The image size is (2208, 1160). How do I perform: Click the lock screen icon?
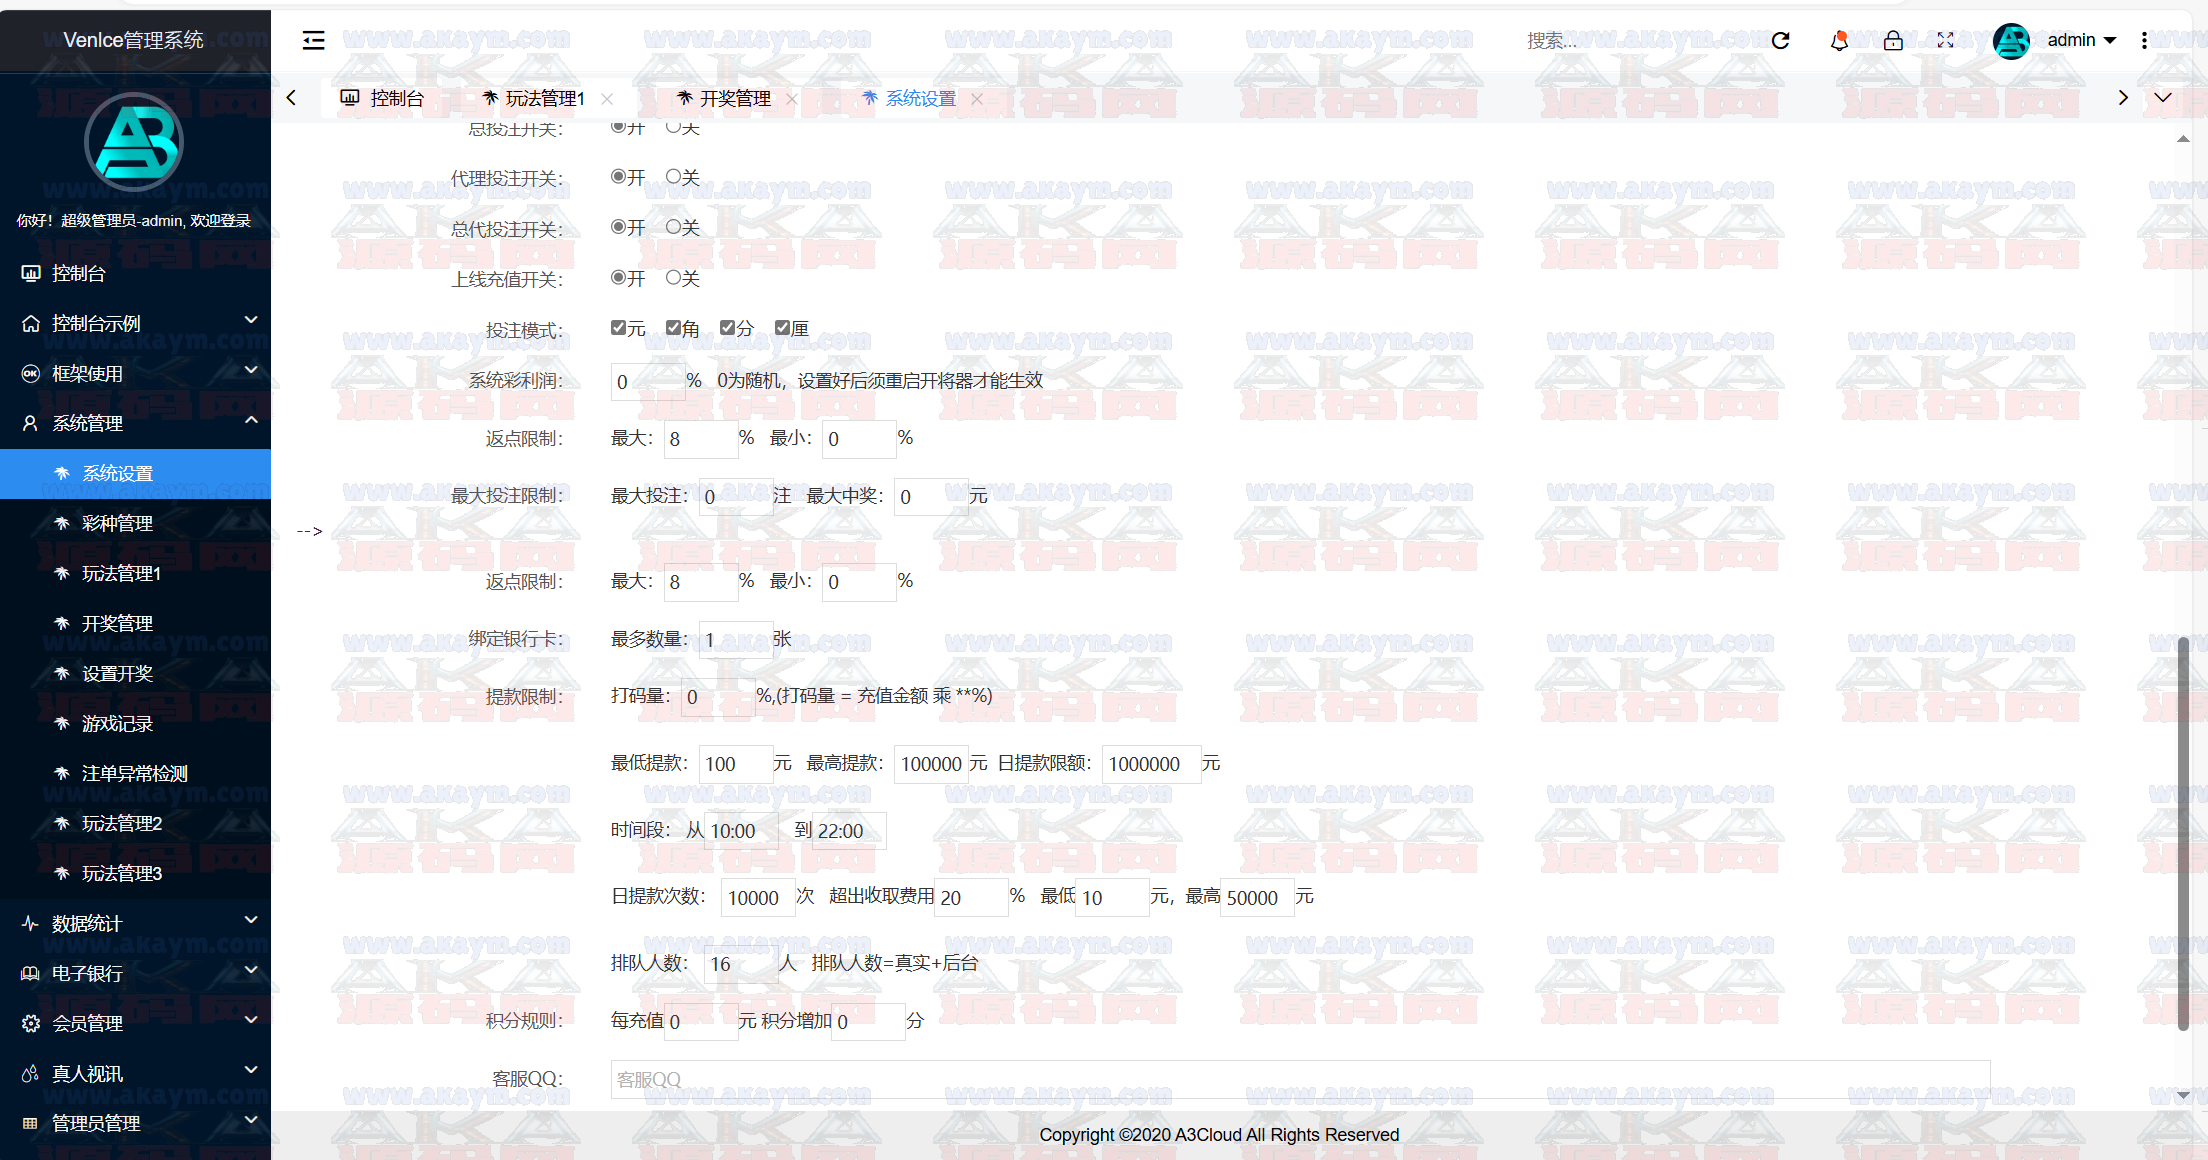coord(1892,40)
